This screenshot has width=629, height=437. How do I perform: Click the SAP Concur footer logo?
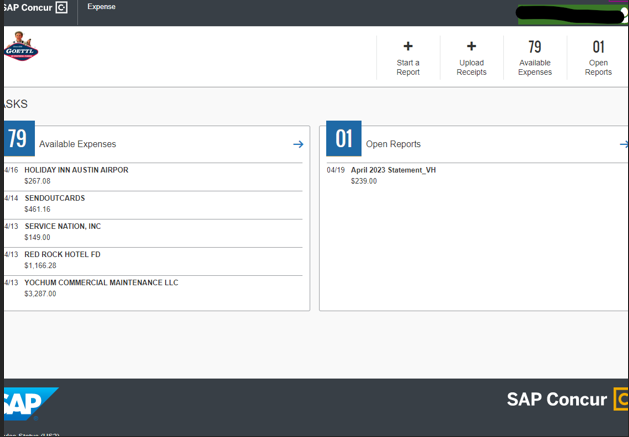pyautogui.click(x=567, y=399)
